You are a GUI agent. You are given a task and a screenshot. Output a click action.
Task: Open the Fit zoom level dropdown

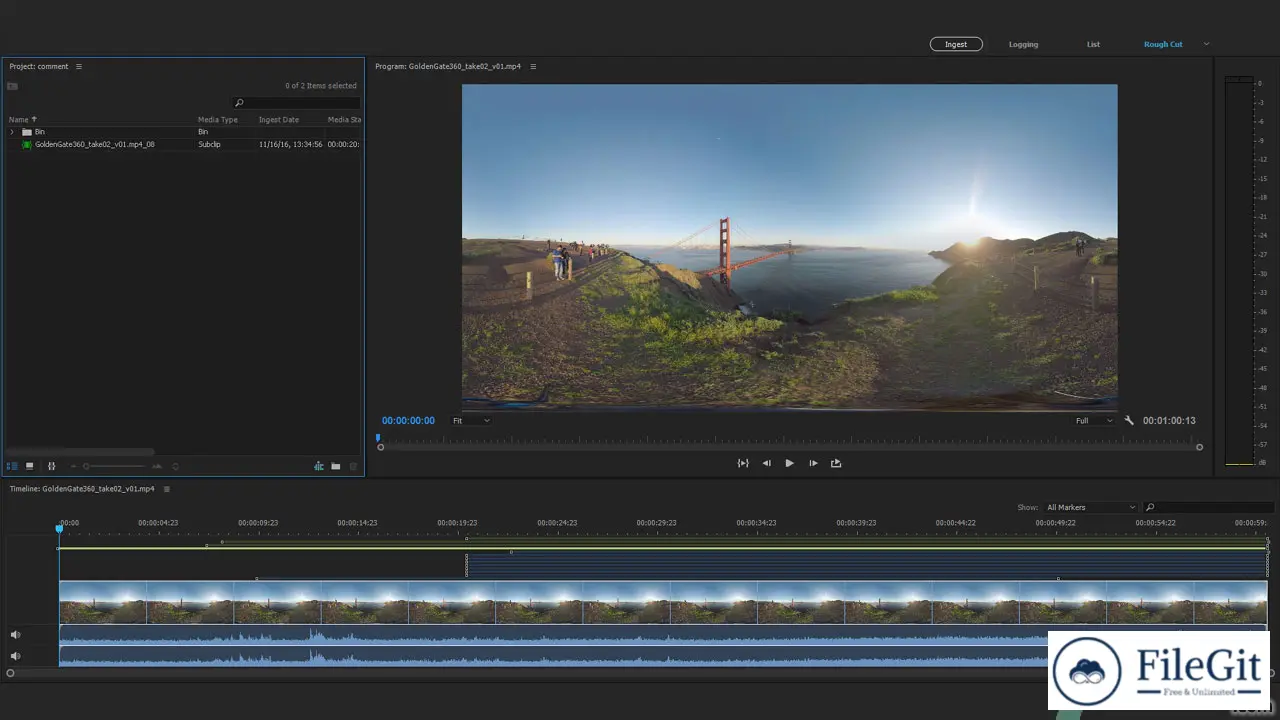tap(471, 421)
